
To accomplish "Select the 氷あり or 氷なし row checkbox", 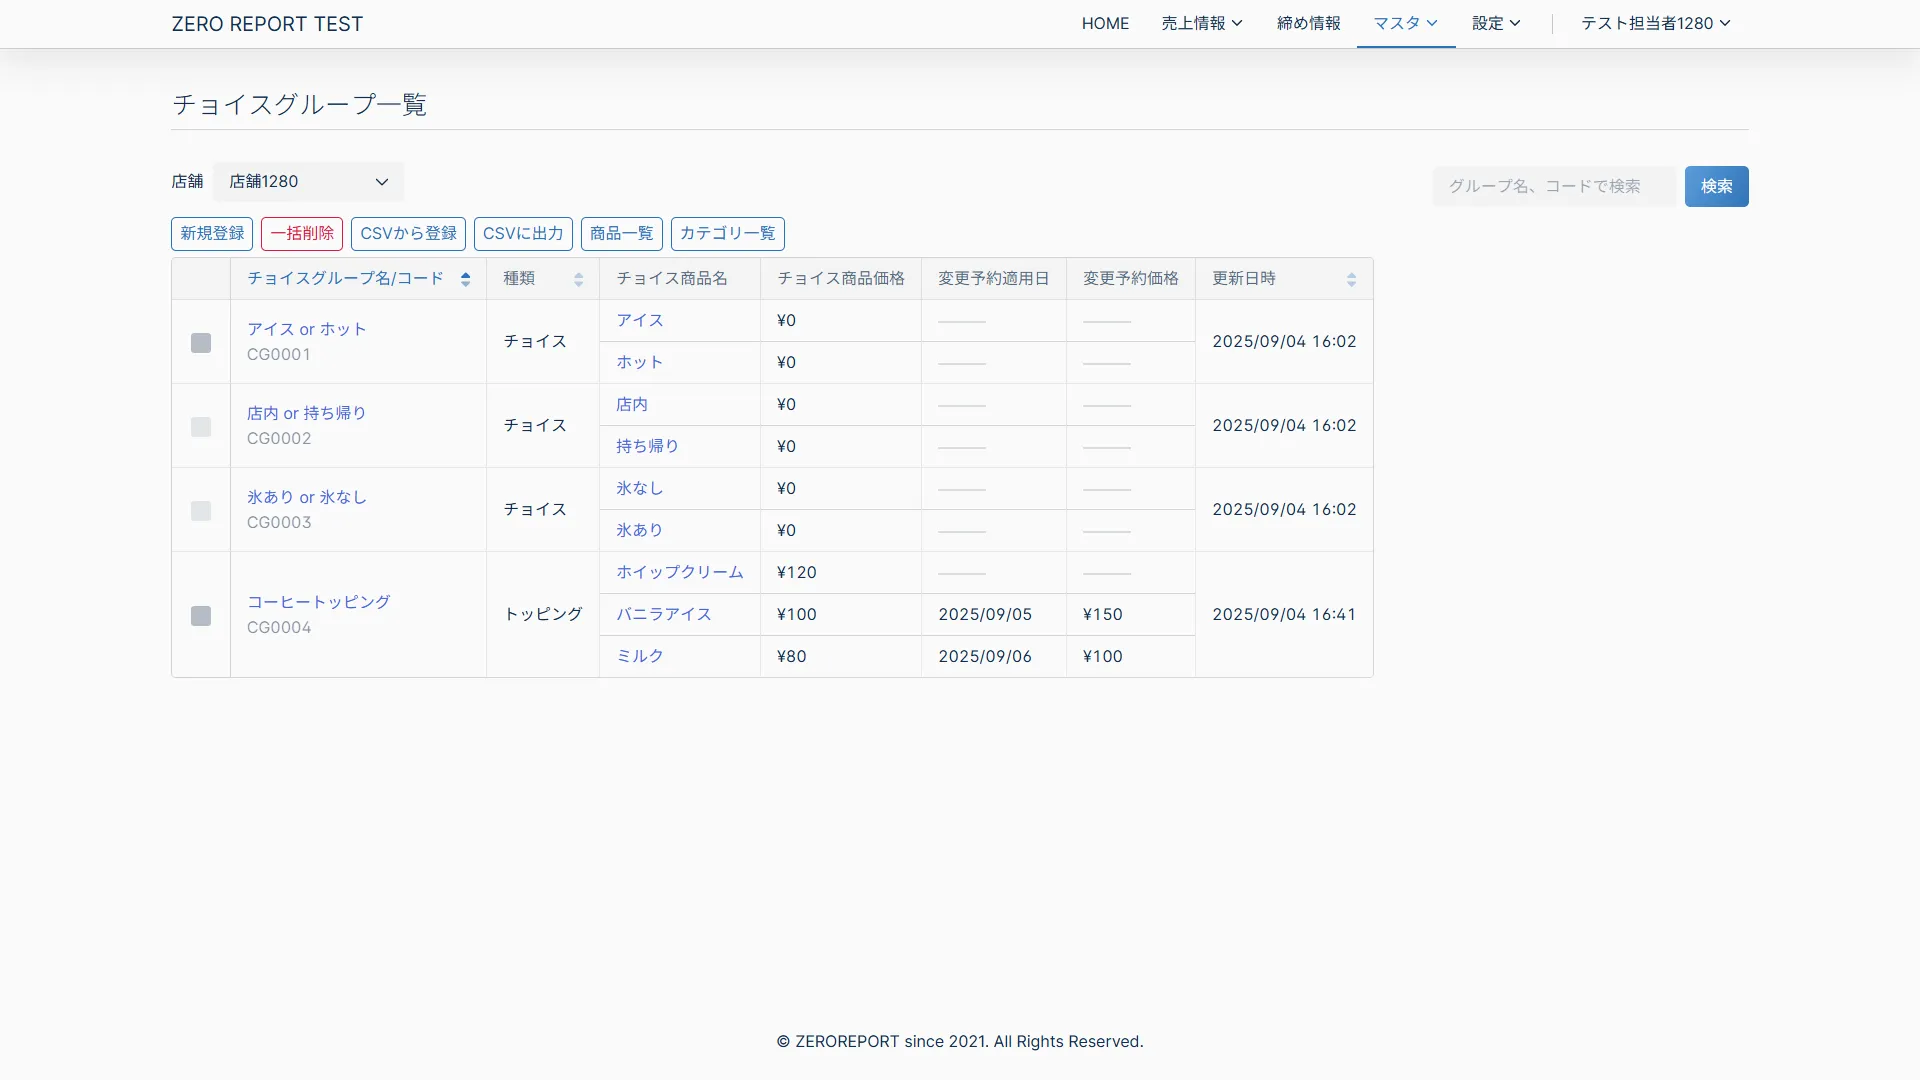I will [x=201, y=511].
